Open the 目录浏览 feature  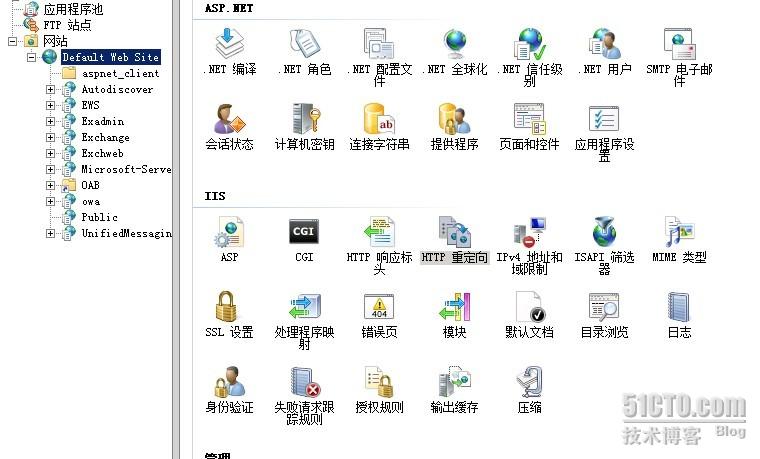pos(604,315)
